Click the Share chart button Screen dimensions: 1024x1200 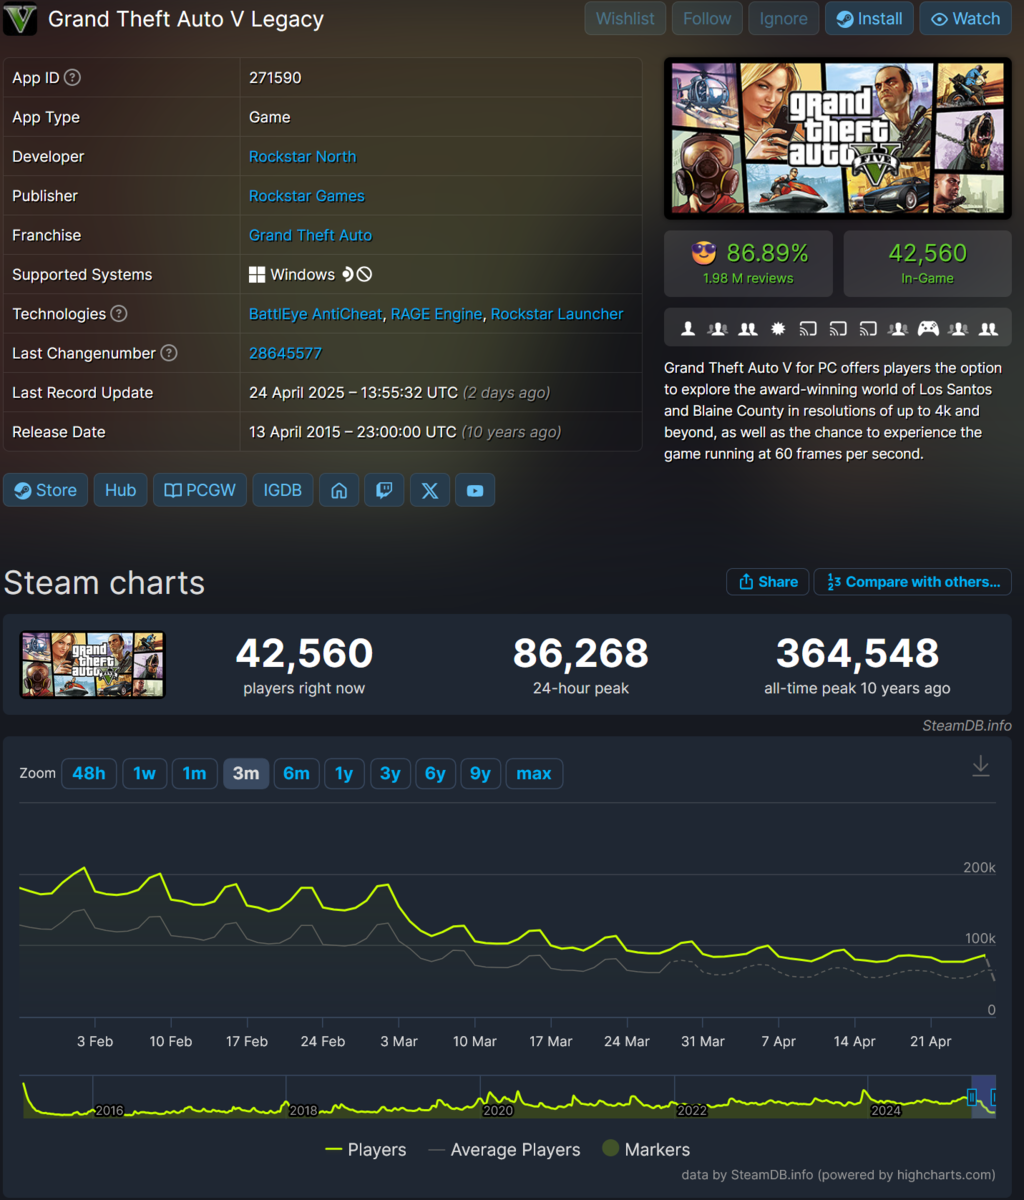pos(768,582)
